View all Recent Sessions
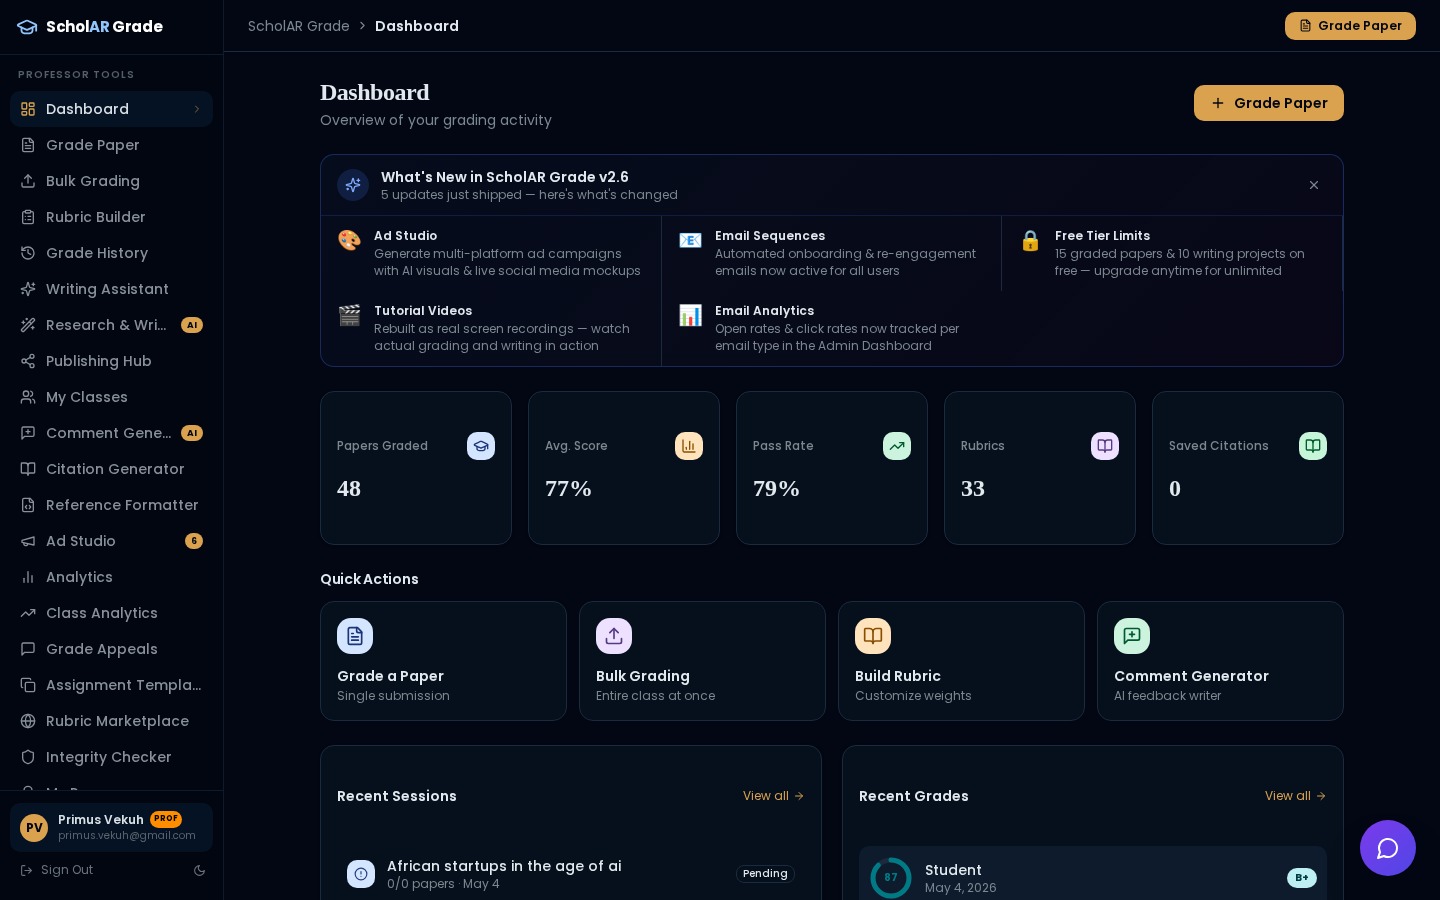 [x=773, y=796]
